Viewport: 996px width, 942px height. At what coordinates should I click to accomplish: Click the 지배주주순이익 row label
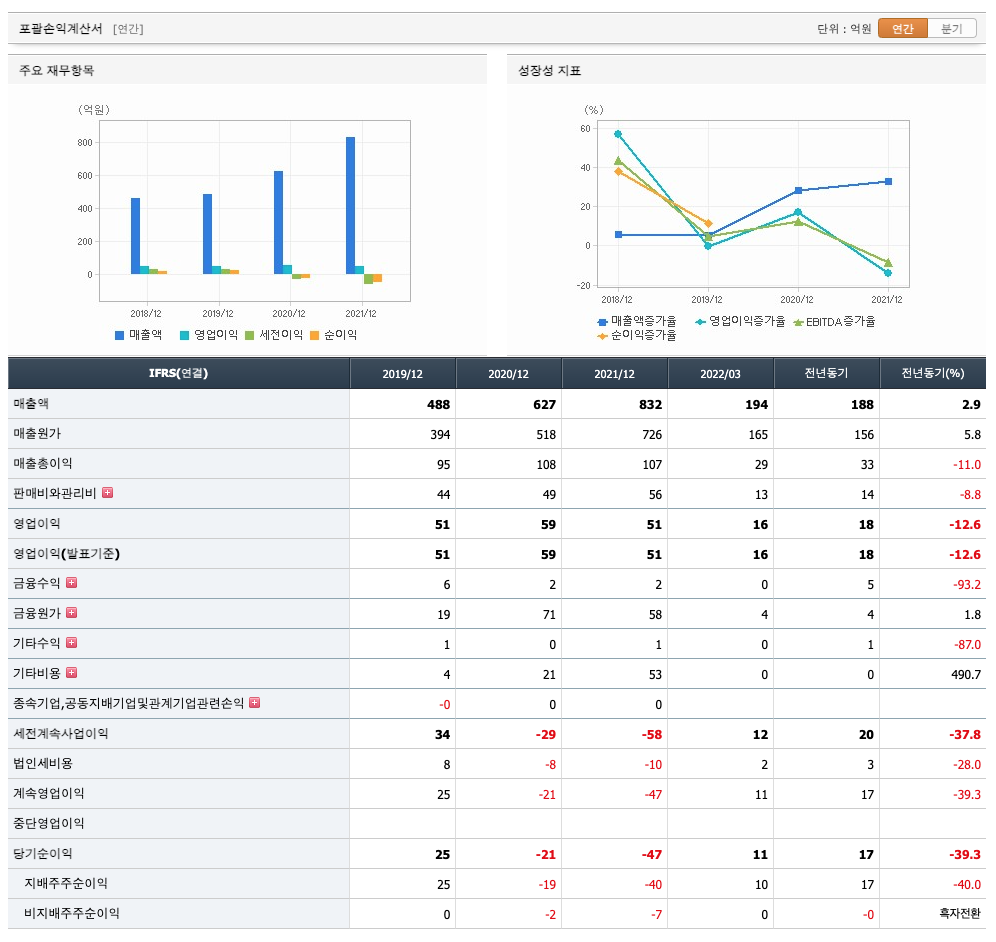(x=66, y=883)
